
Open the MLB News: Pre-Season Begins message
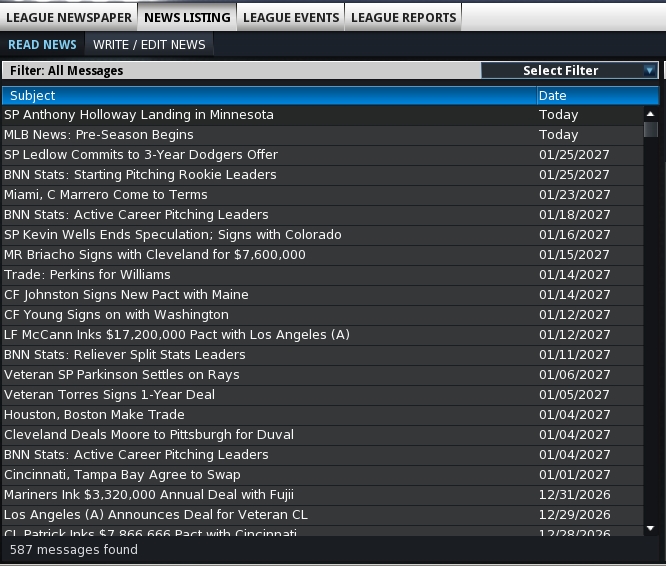pos(99,135)
